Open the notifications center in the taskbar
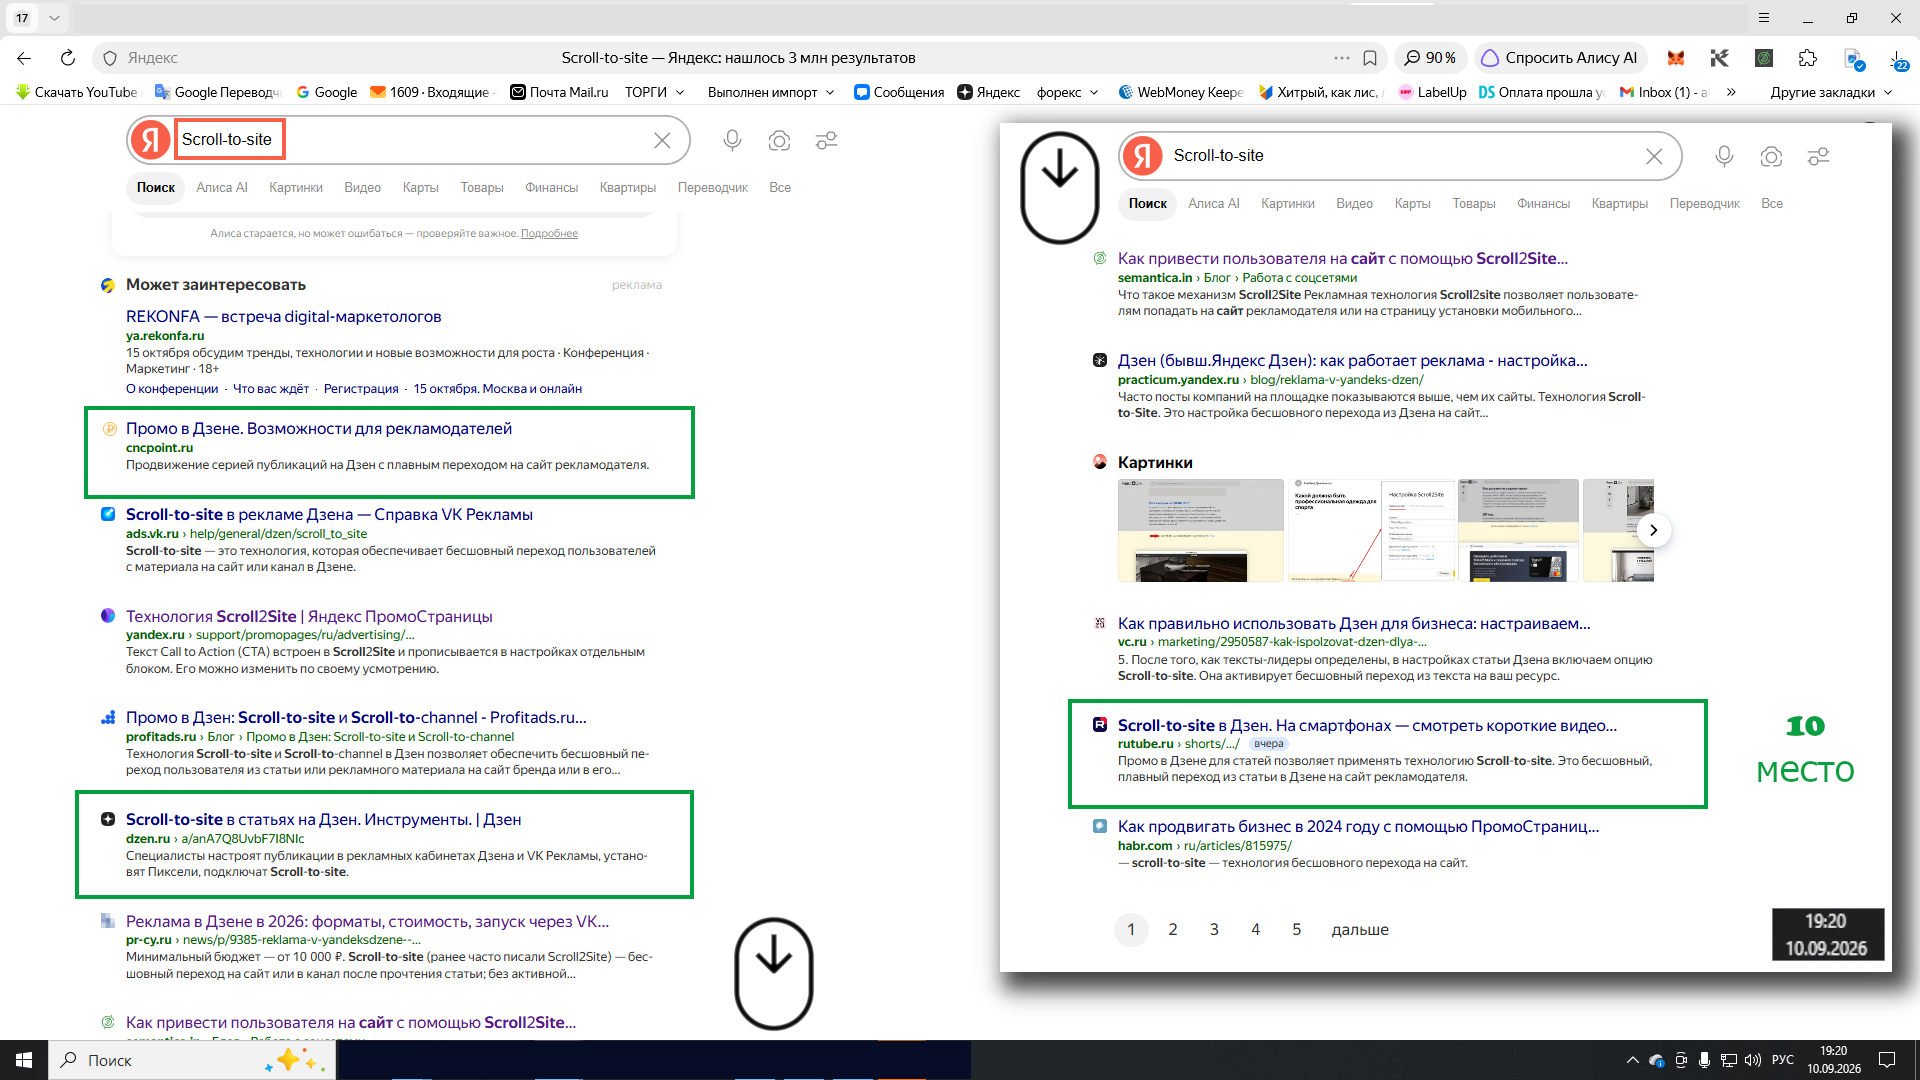The image size is (1920, 1080). pos(1887,1060)
